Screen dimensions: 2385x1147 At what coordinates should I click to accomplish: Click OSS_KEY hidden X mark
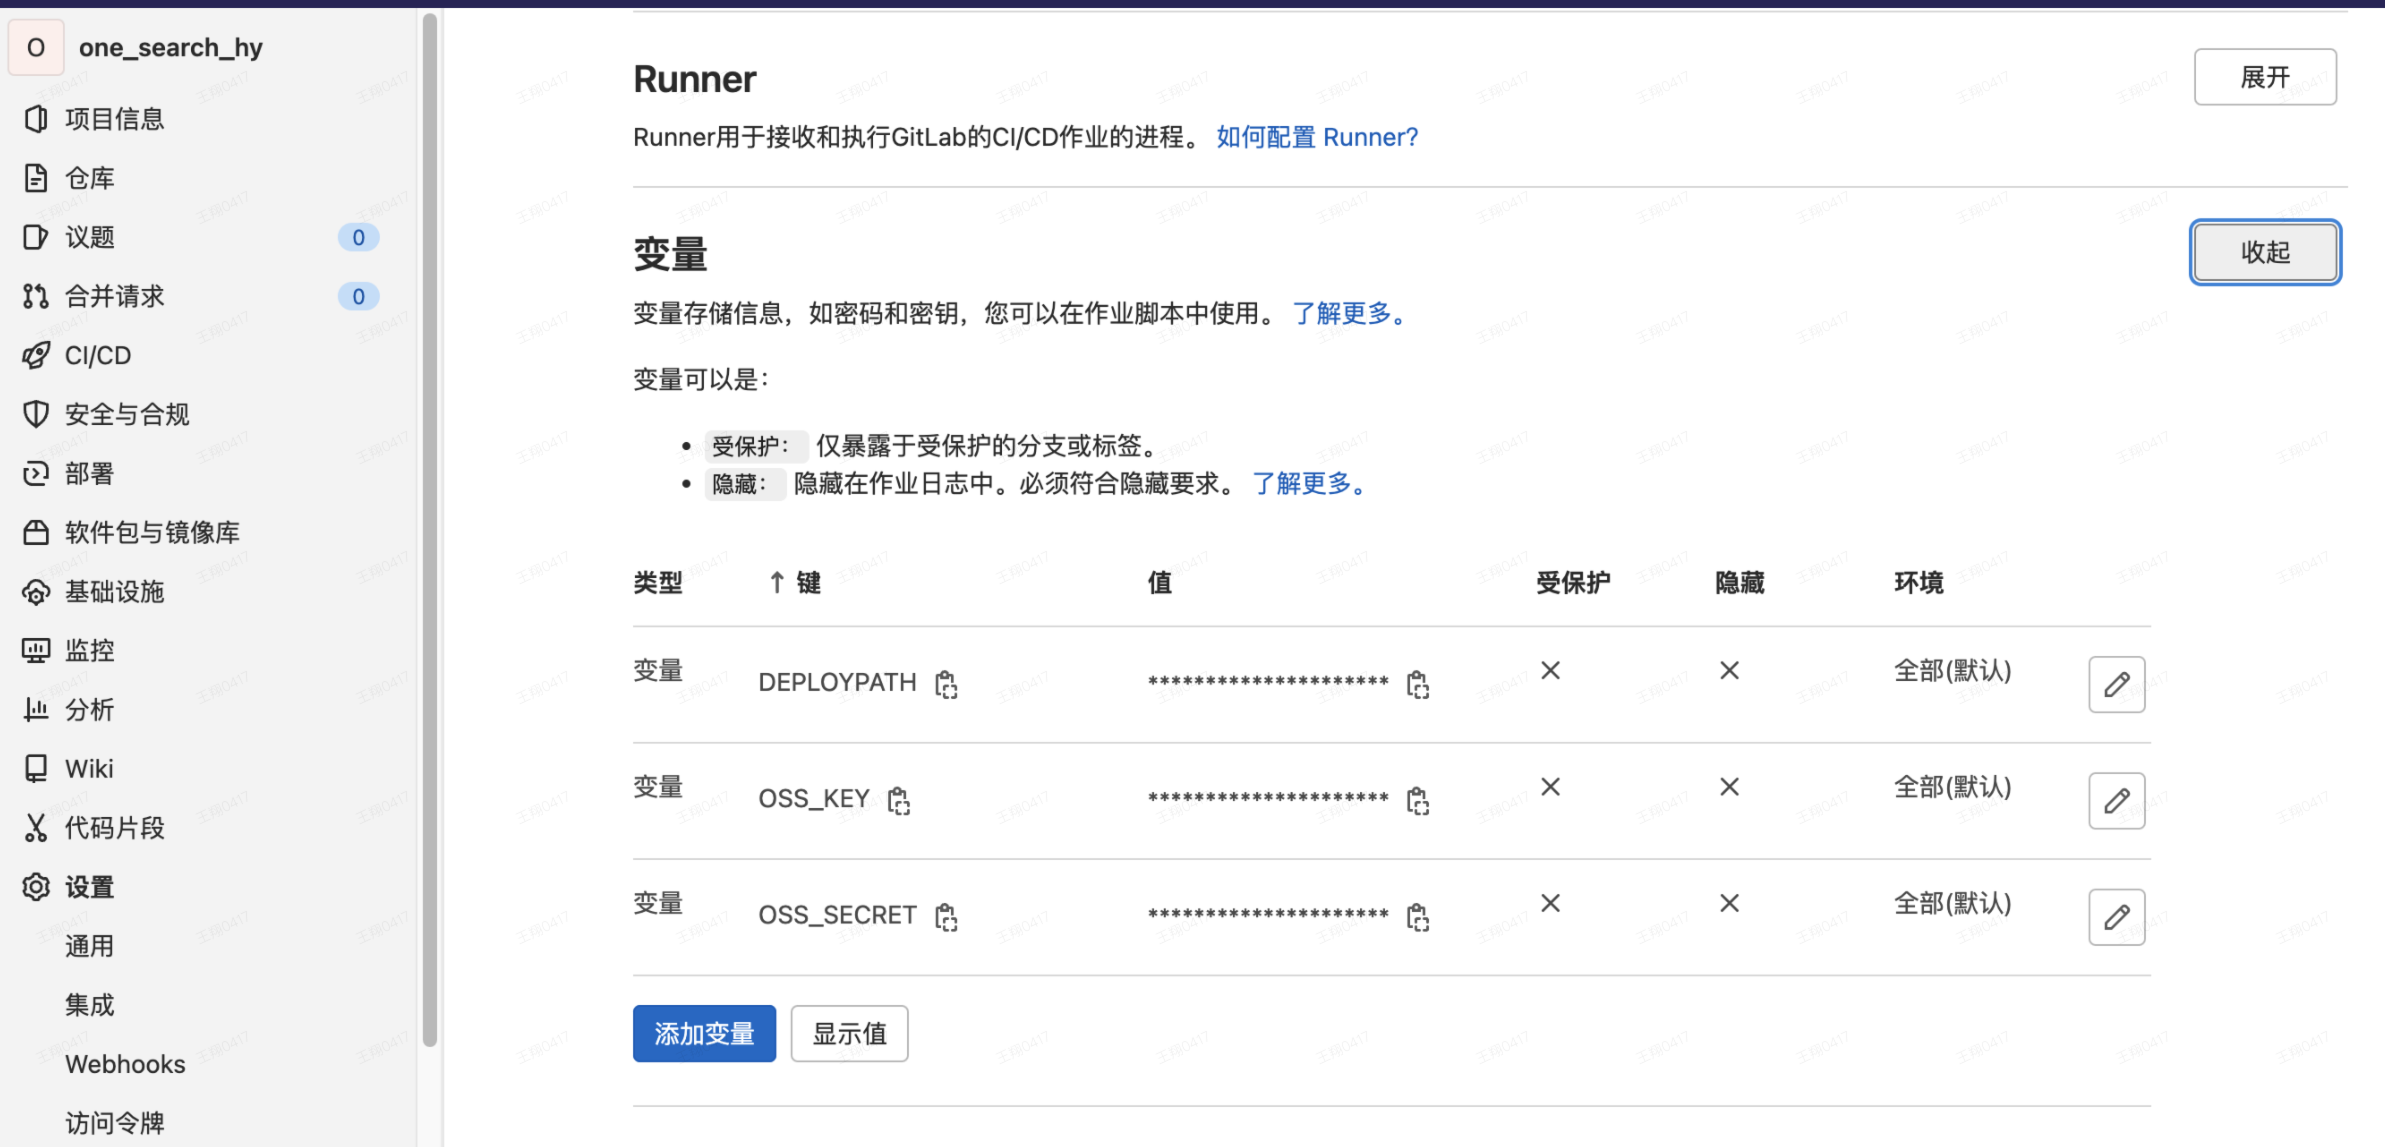1730,787
